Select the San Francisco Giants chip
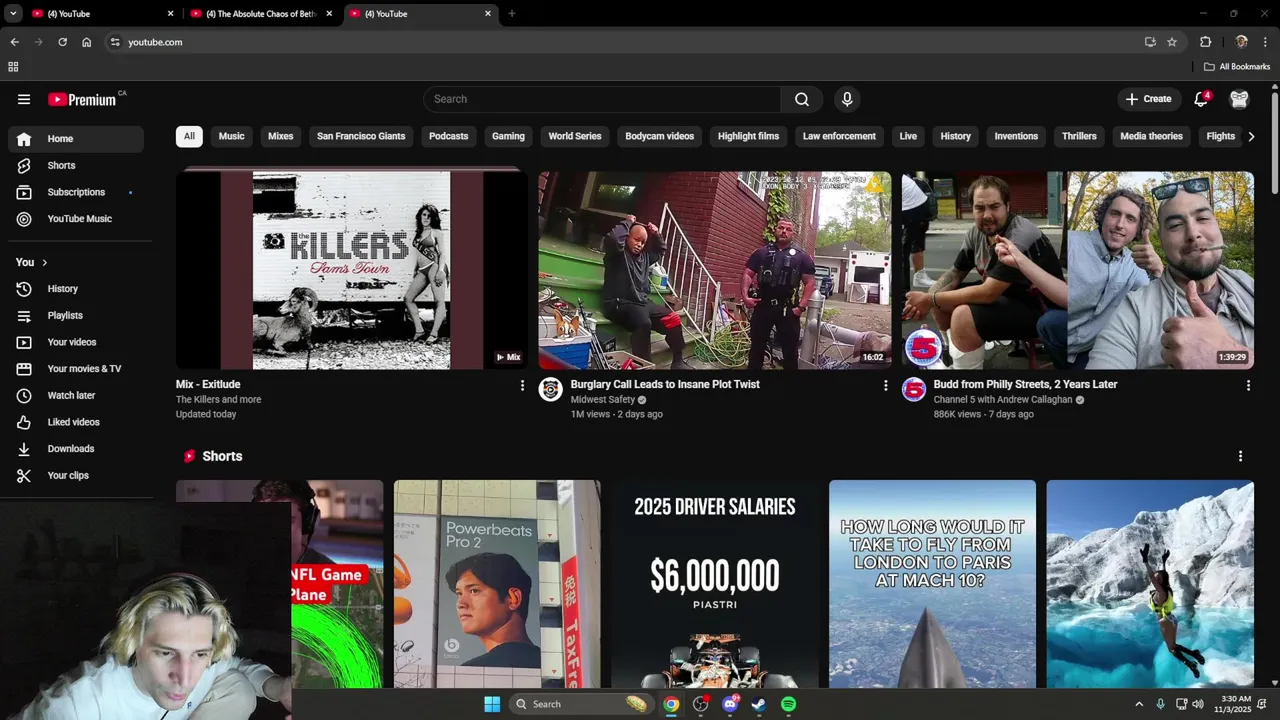 click(361, 136)
